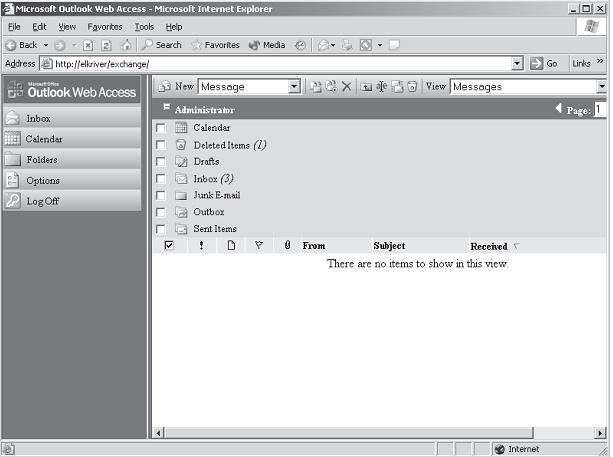Collapse the Administrator folder list
Screen dimensions: 613x457
point(167,106)
